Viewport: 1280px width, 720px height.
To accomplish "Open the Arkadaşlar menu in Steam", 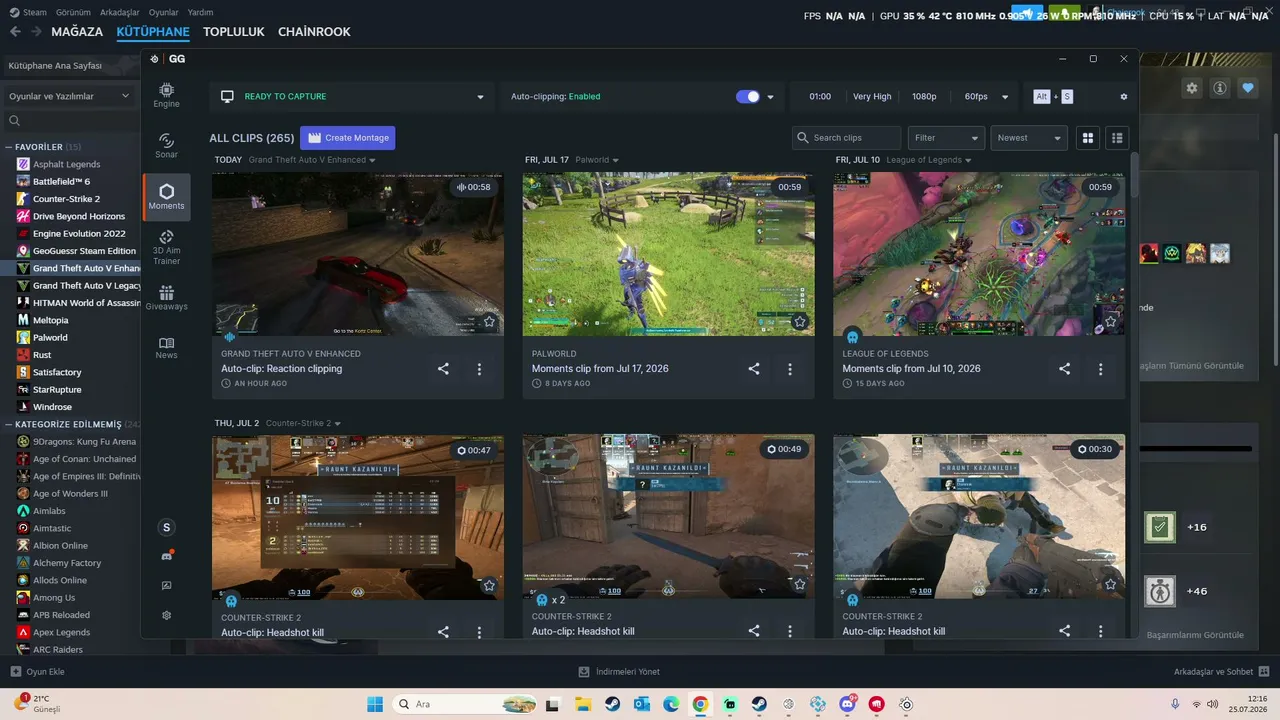I will [120, 12].
